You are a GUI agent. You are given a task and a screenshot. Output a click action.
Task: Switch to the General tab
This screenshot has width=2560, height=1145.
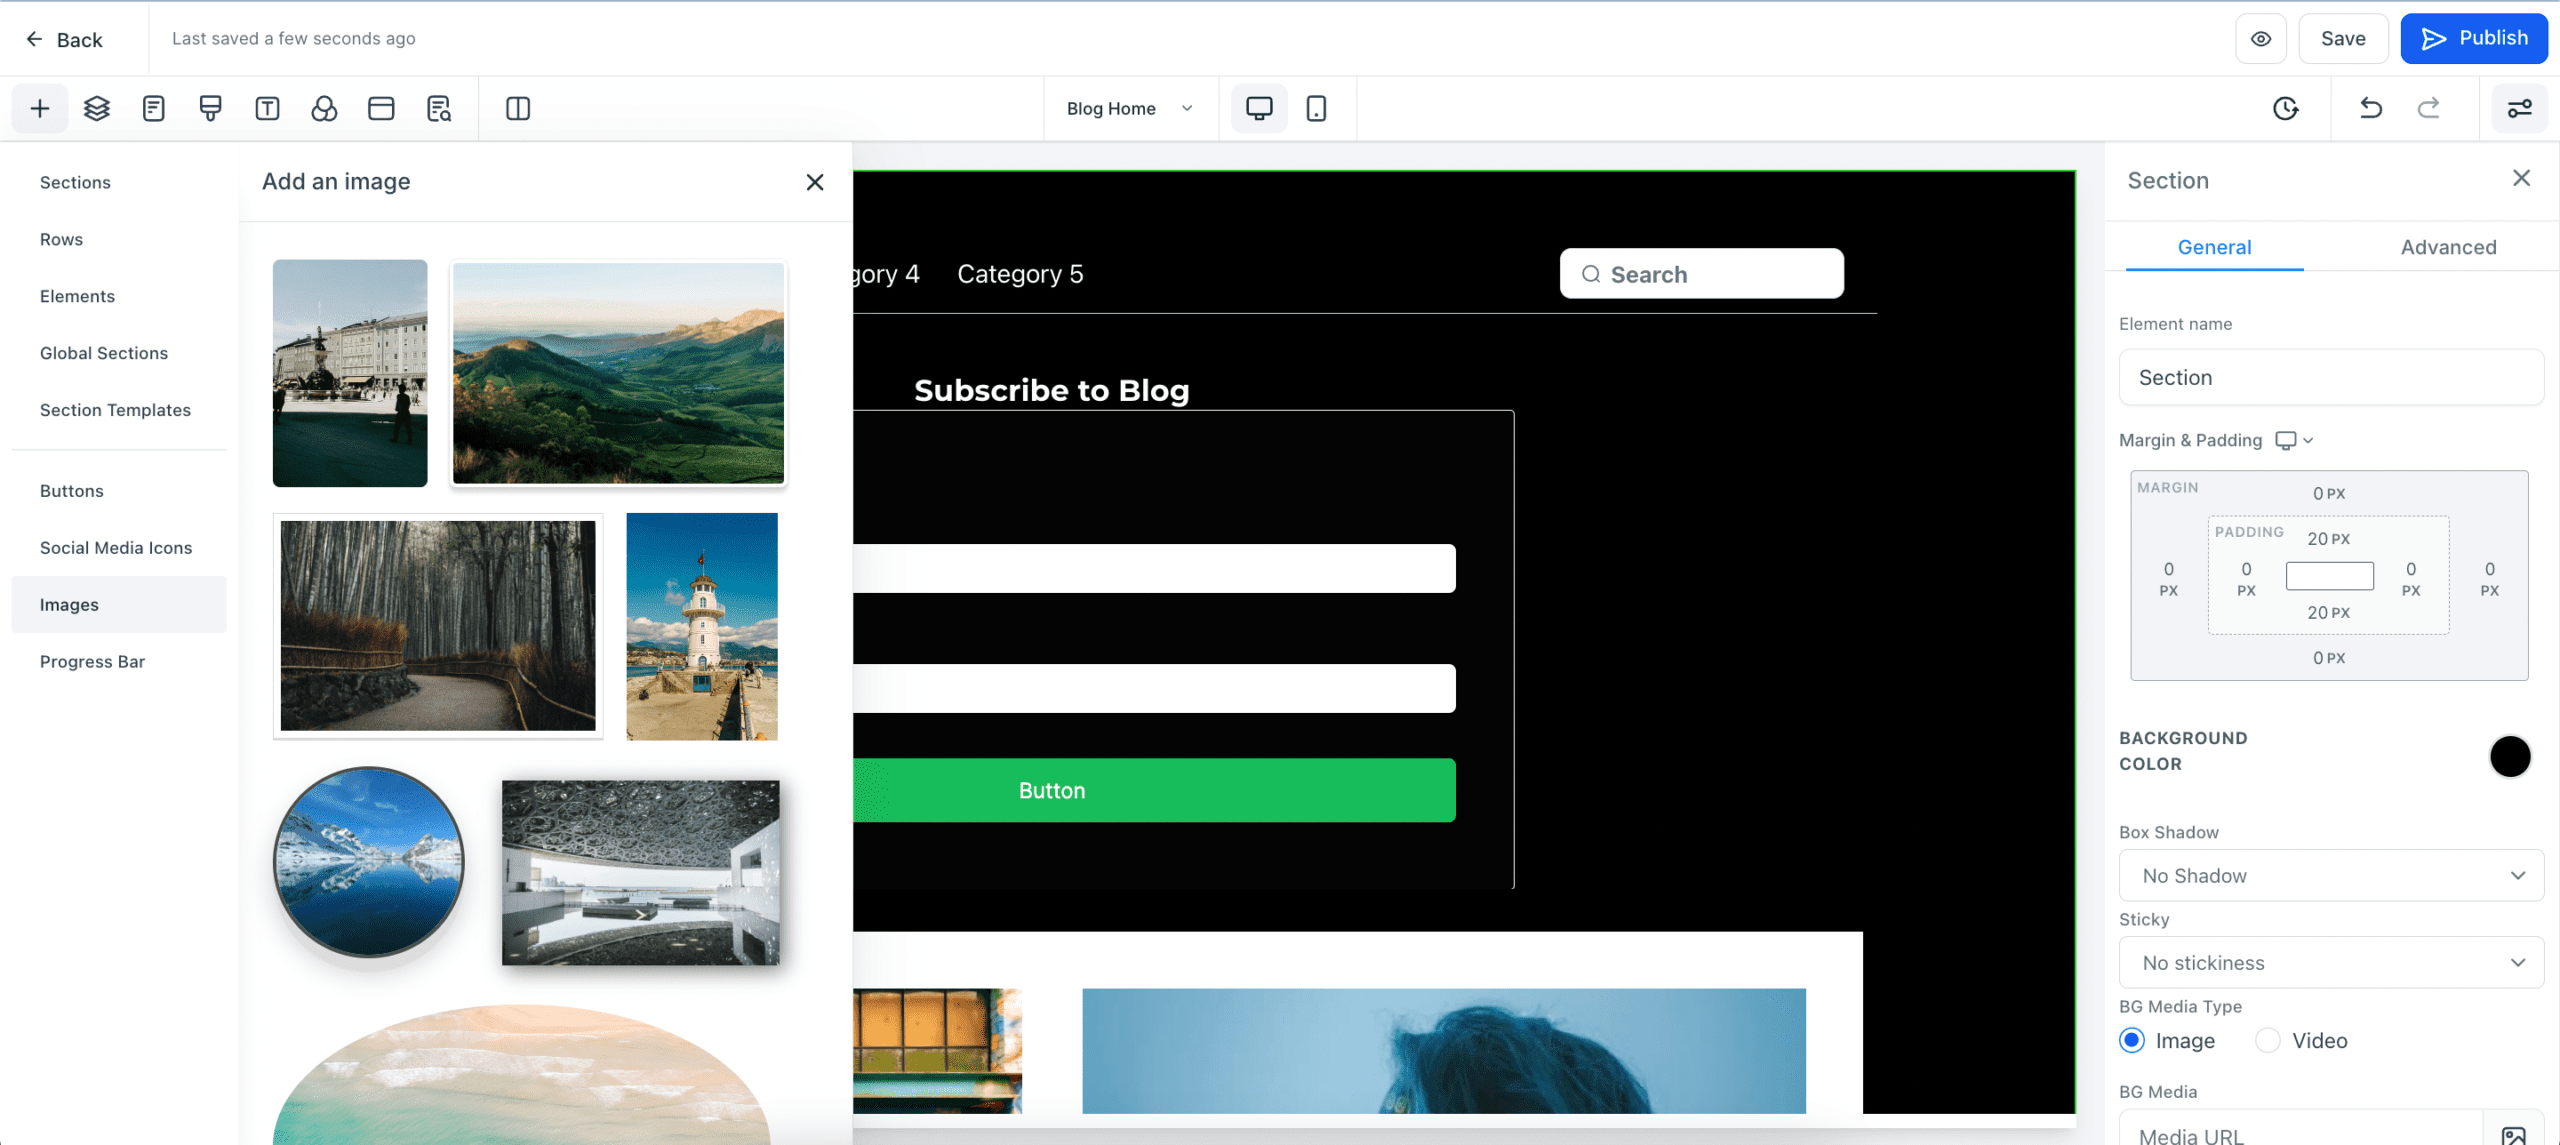click(2214, 247)
